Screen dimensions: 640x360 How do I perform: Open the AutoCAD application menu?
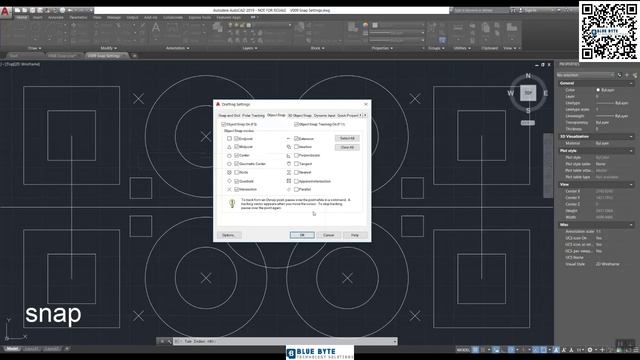pyautogui.click(x=5, y=11)
